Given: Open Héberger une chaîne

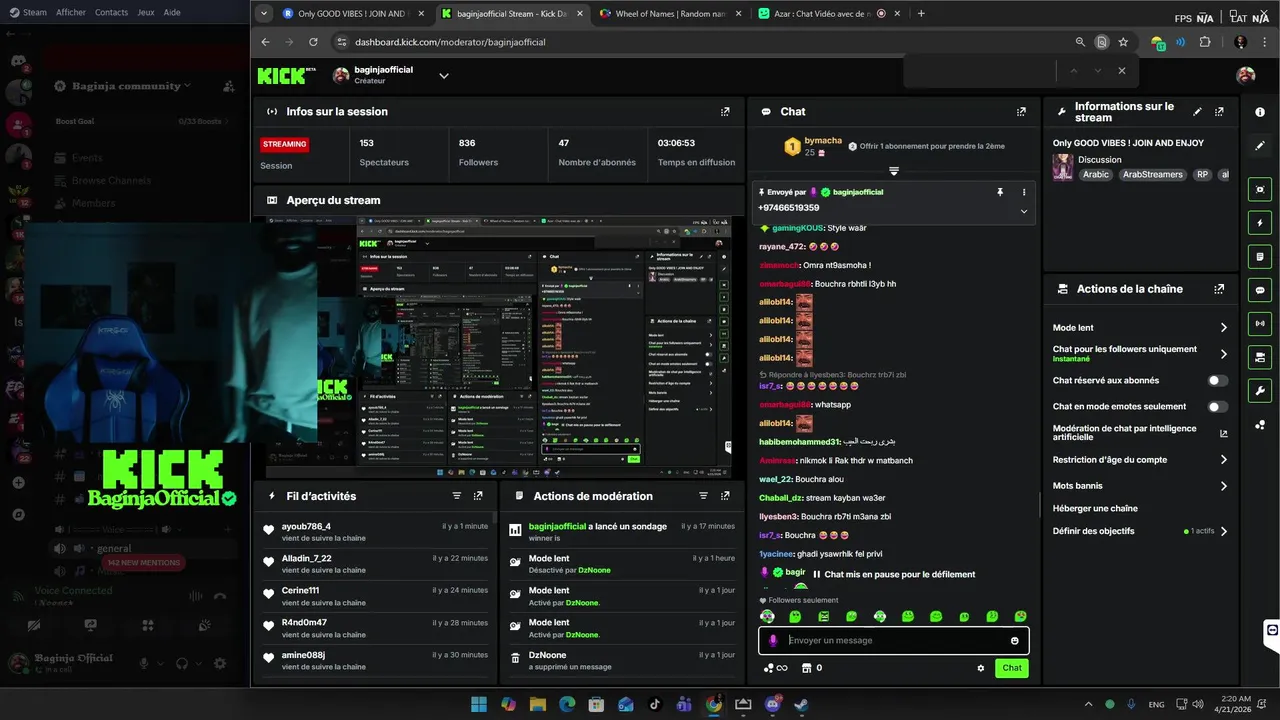Looking at the screenshot, I should (1095, 509).
